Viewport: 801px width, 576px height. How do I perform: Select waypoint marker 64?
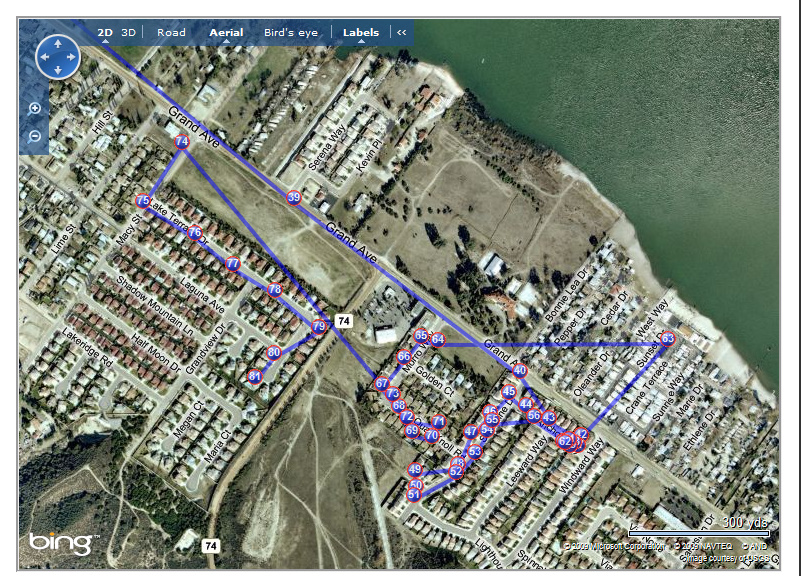pyautogui.click(x=438, y=339)
